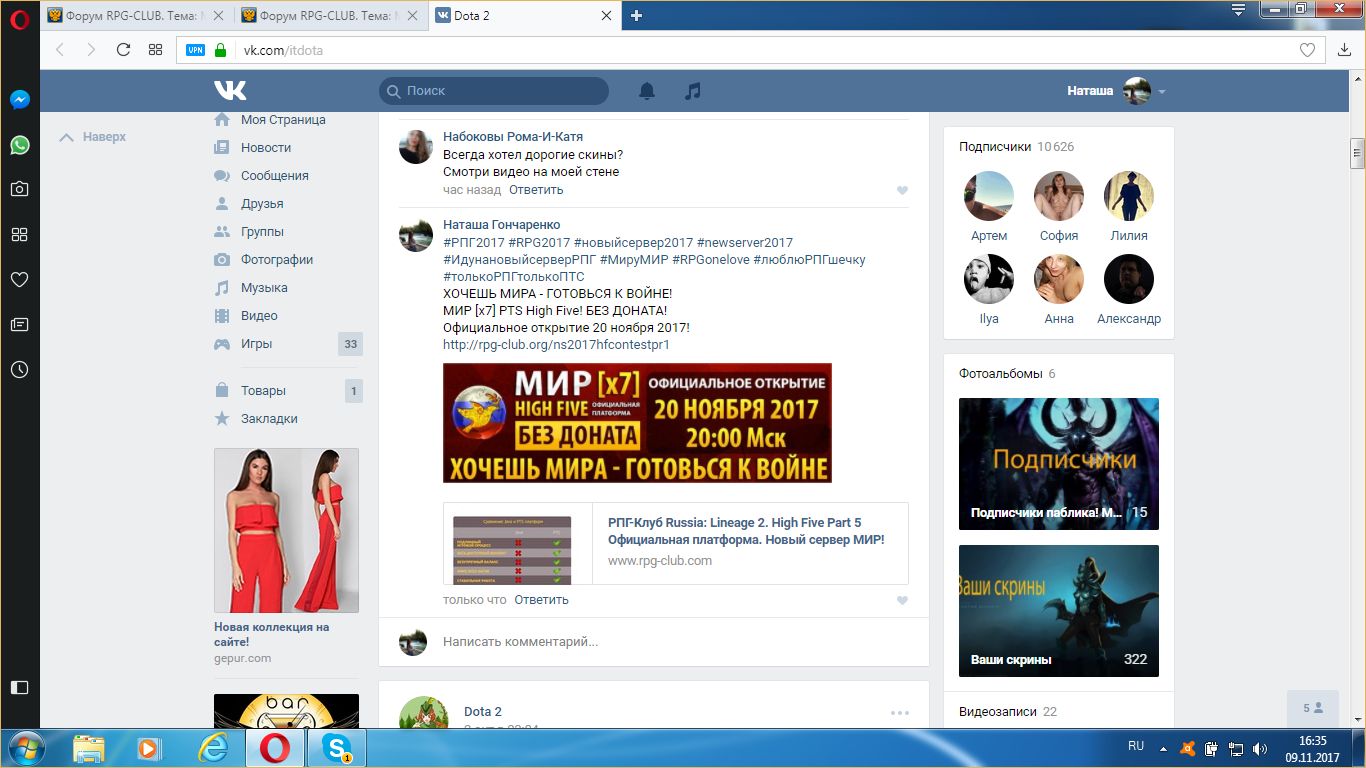Click the VK logo in the header
The image size is (1366, 768).
[230, 91]
